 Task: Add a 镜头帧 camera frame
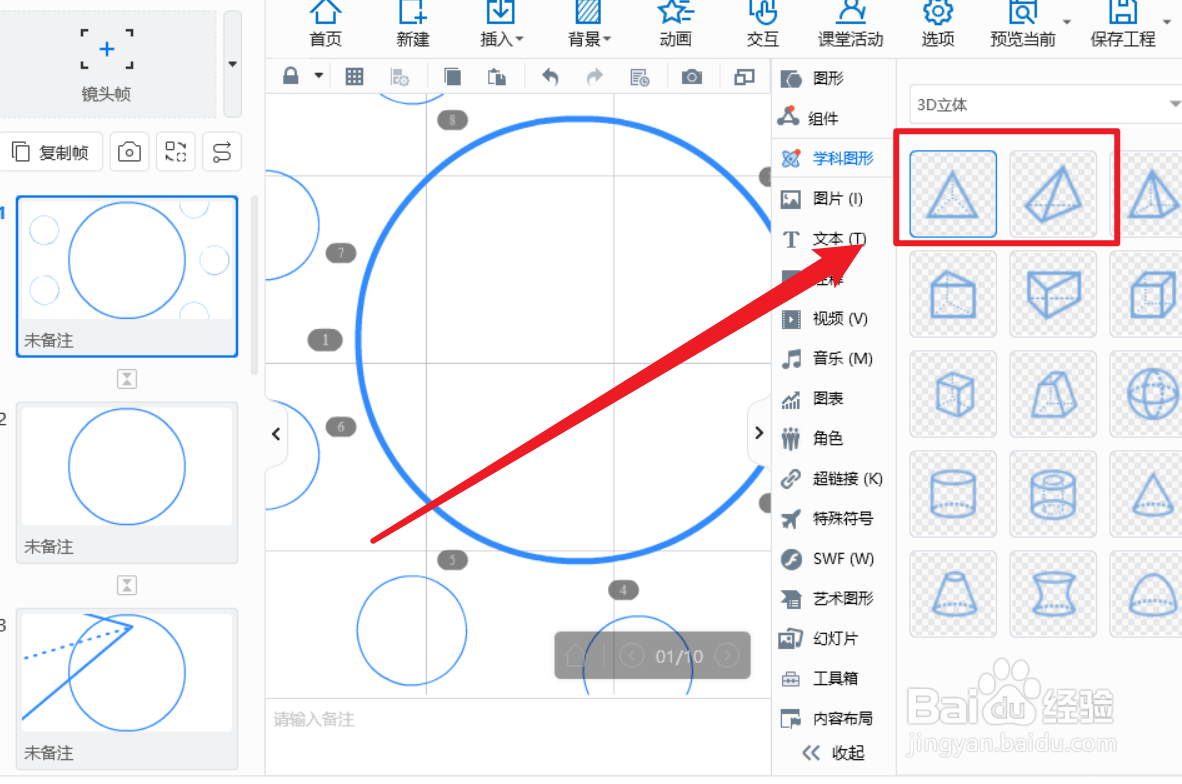click(107, 63)
